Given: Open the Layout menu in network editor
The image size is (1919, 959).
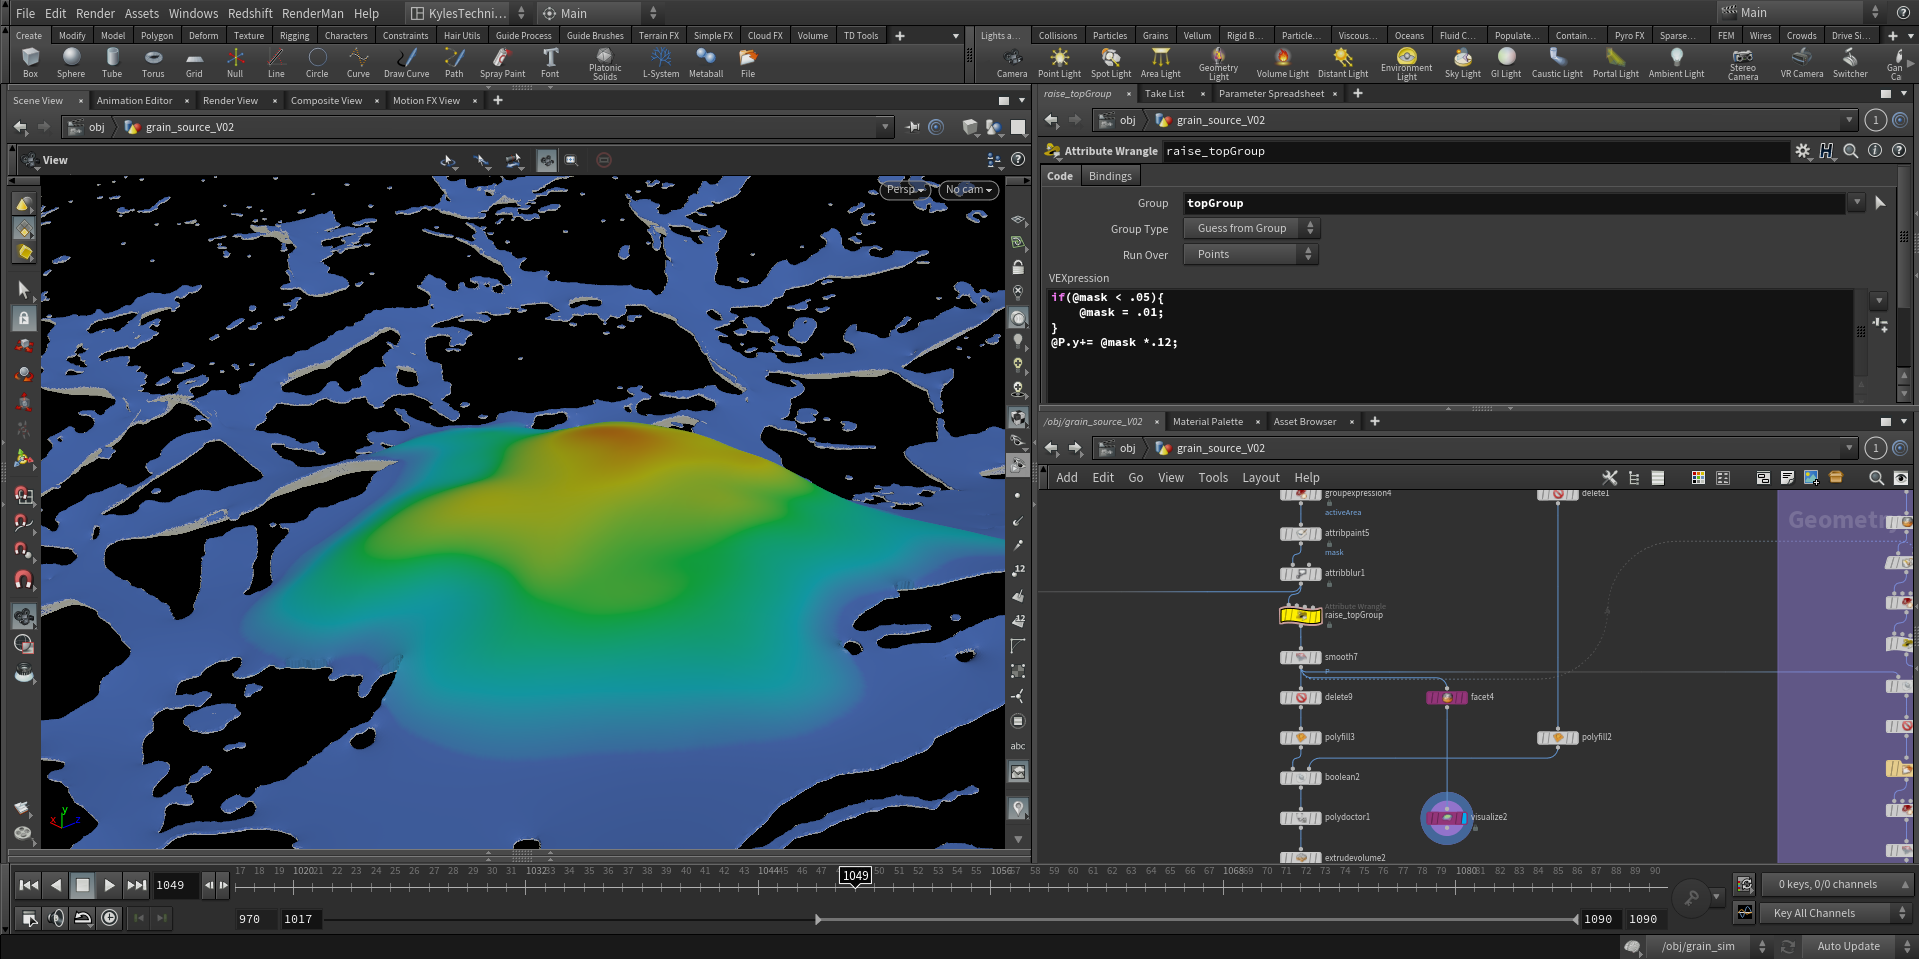Looking at the screenshot, I should pyautogui.click(x=1260, y=478).
